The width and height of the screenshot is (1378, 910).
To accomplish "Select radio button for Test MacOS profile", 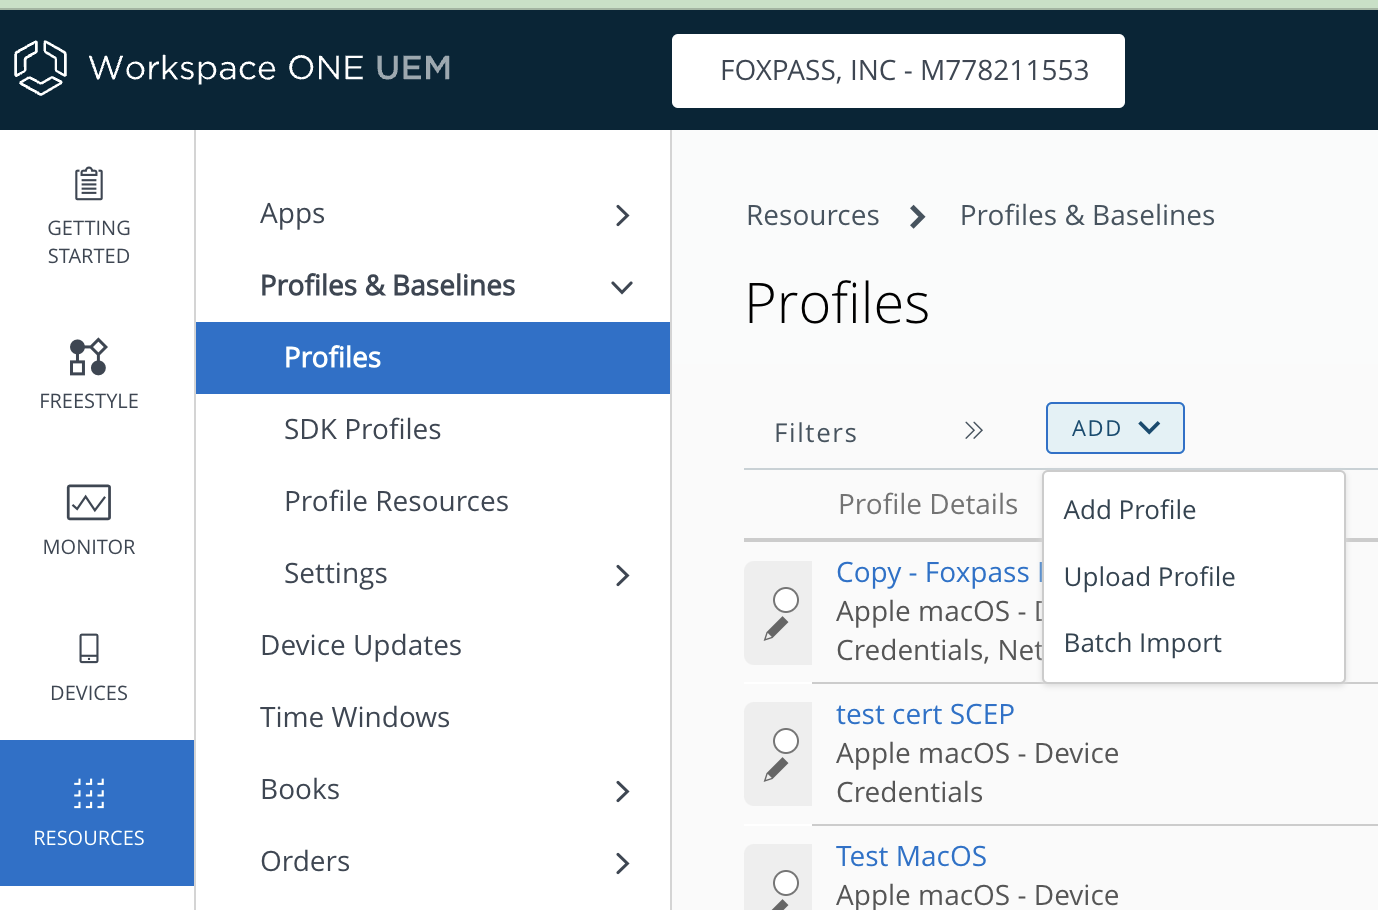I will (x=786, y=882).
